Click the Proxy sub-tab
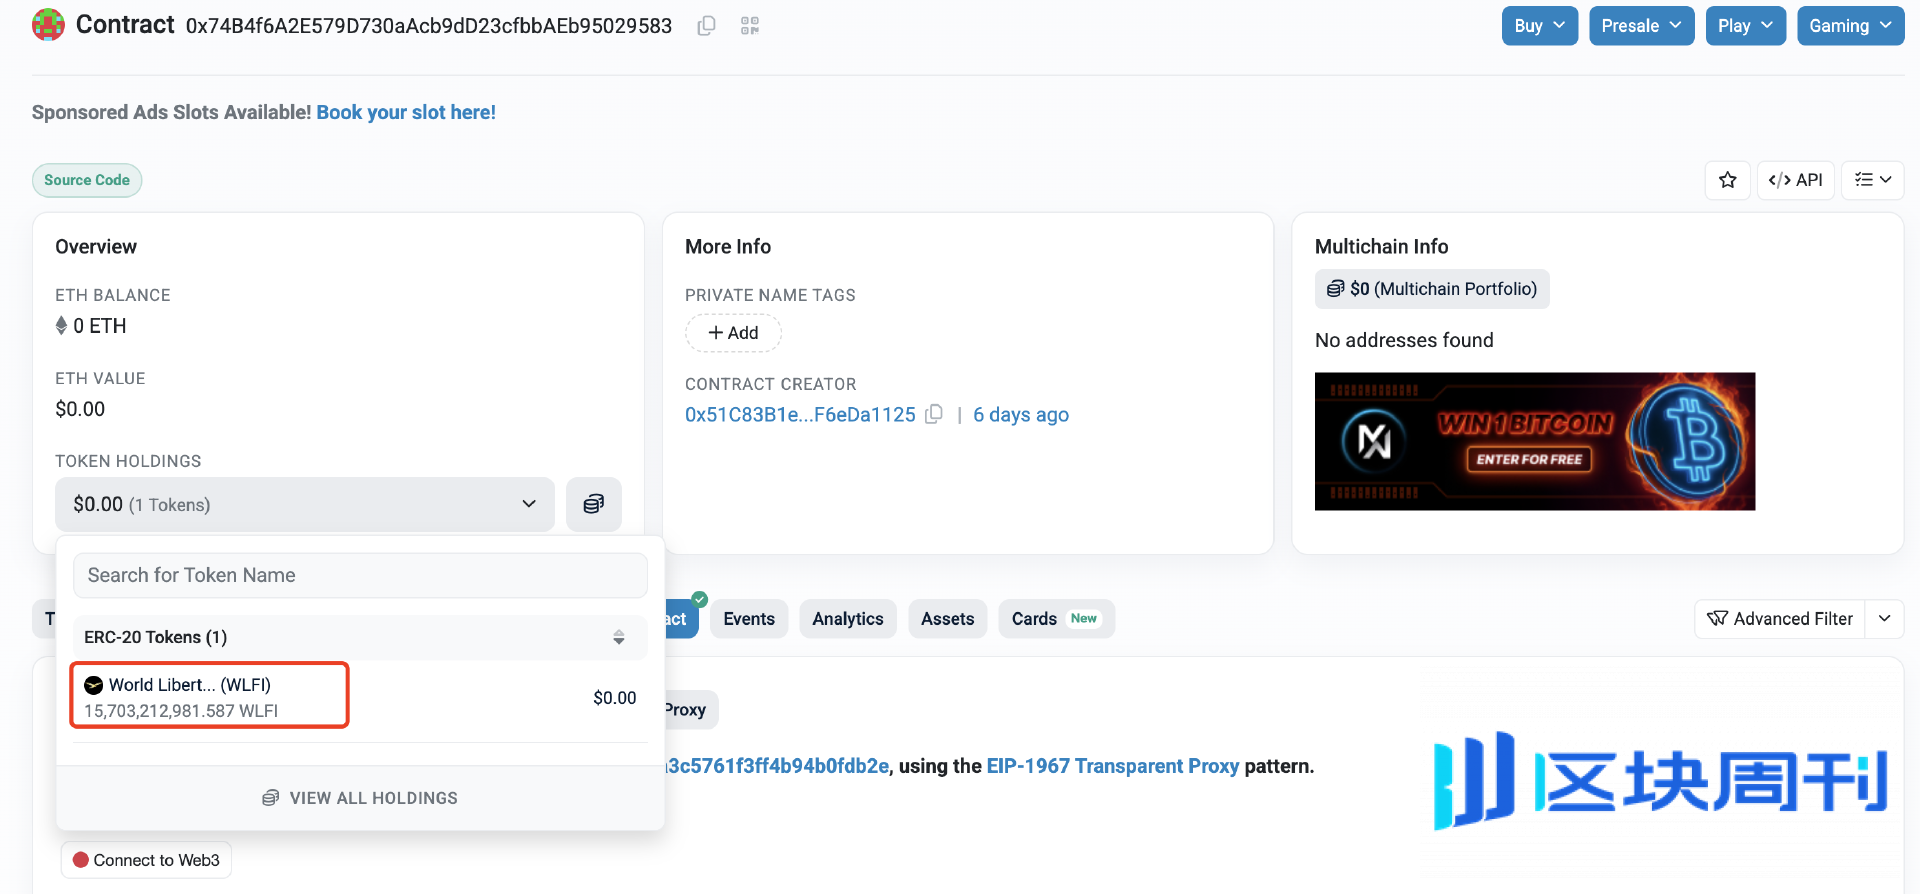Viewport: 1920px width, 894px height. [x=690, y=710]
